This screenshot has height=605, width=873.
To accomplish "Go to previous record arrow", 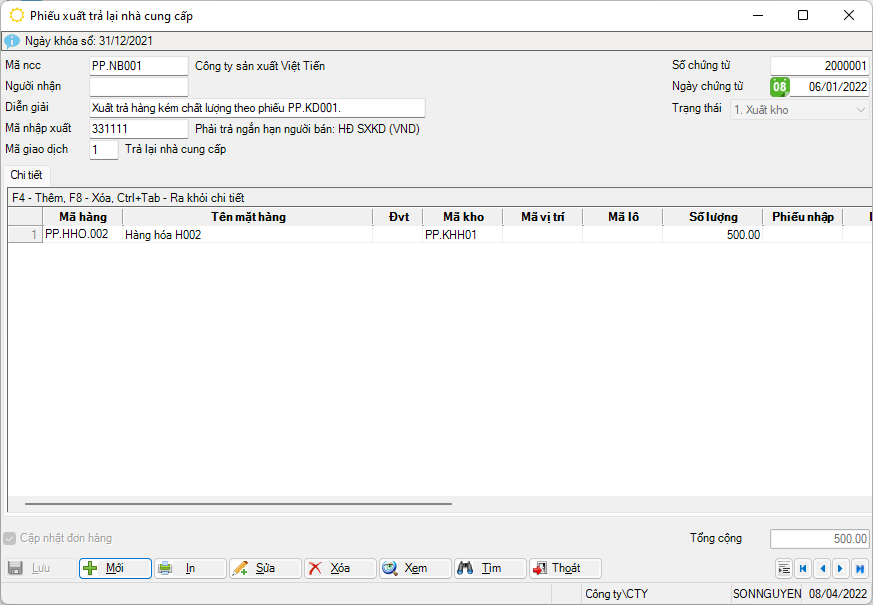I will [x=821, y=569].
